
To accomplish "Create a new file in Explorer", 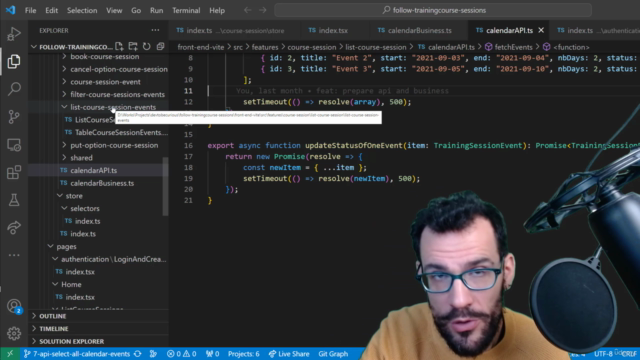I will pyautogui.click(x=119, y=47).
